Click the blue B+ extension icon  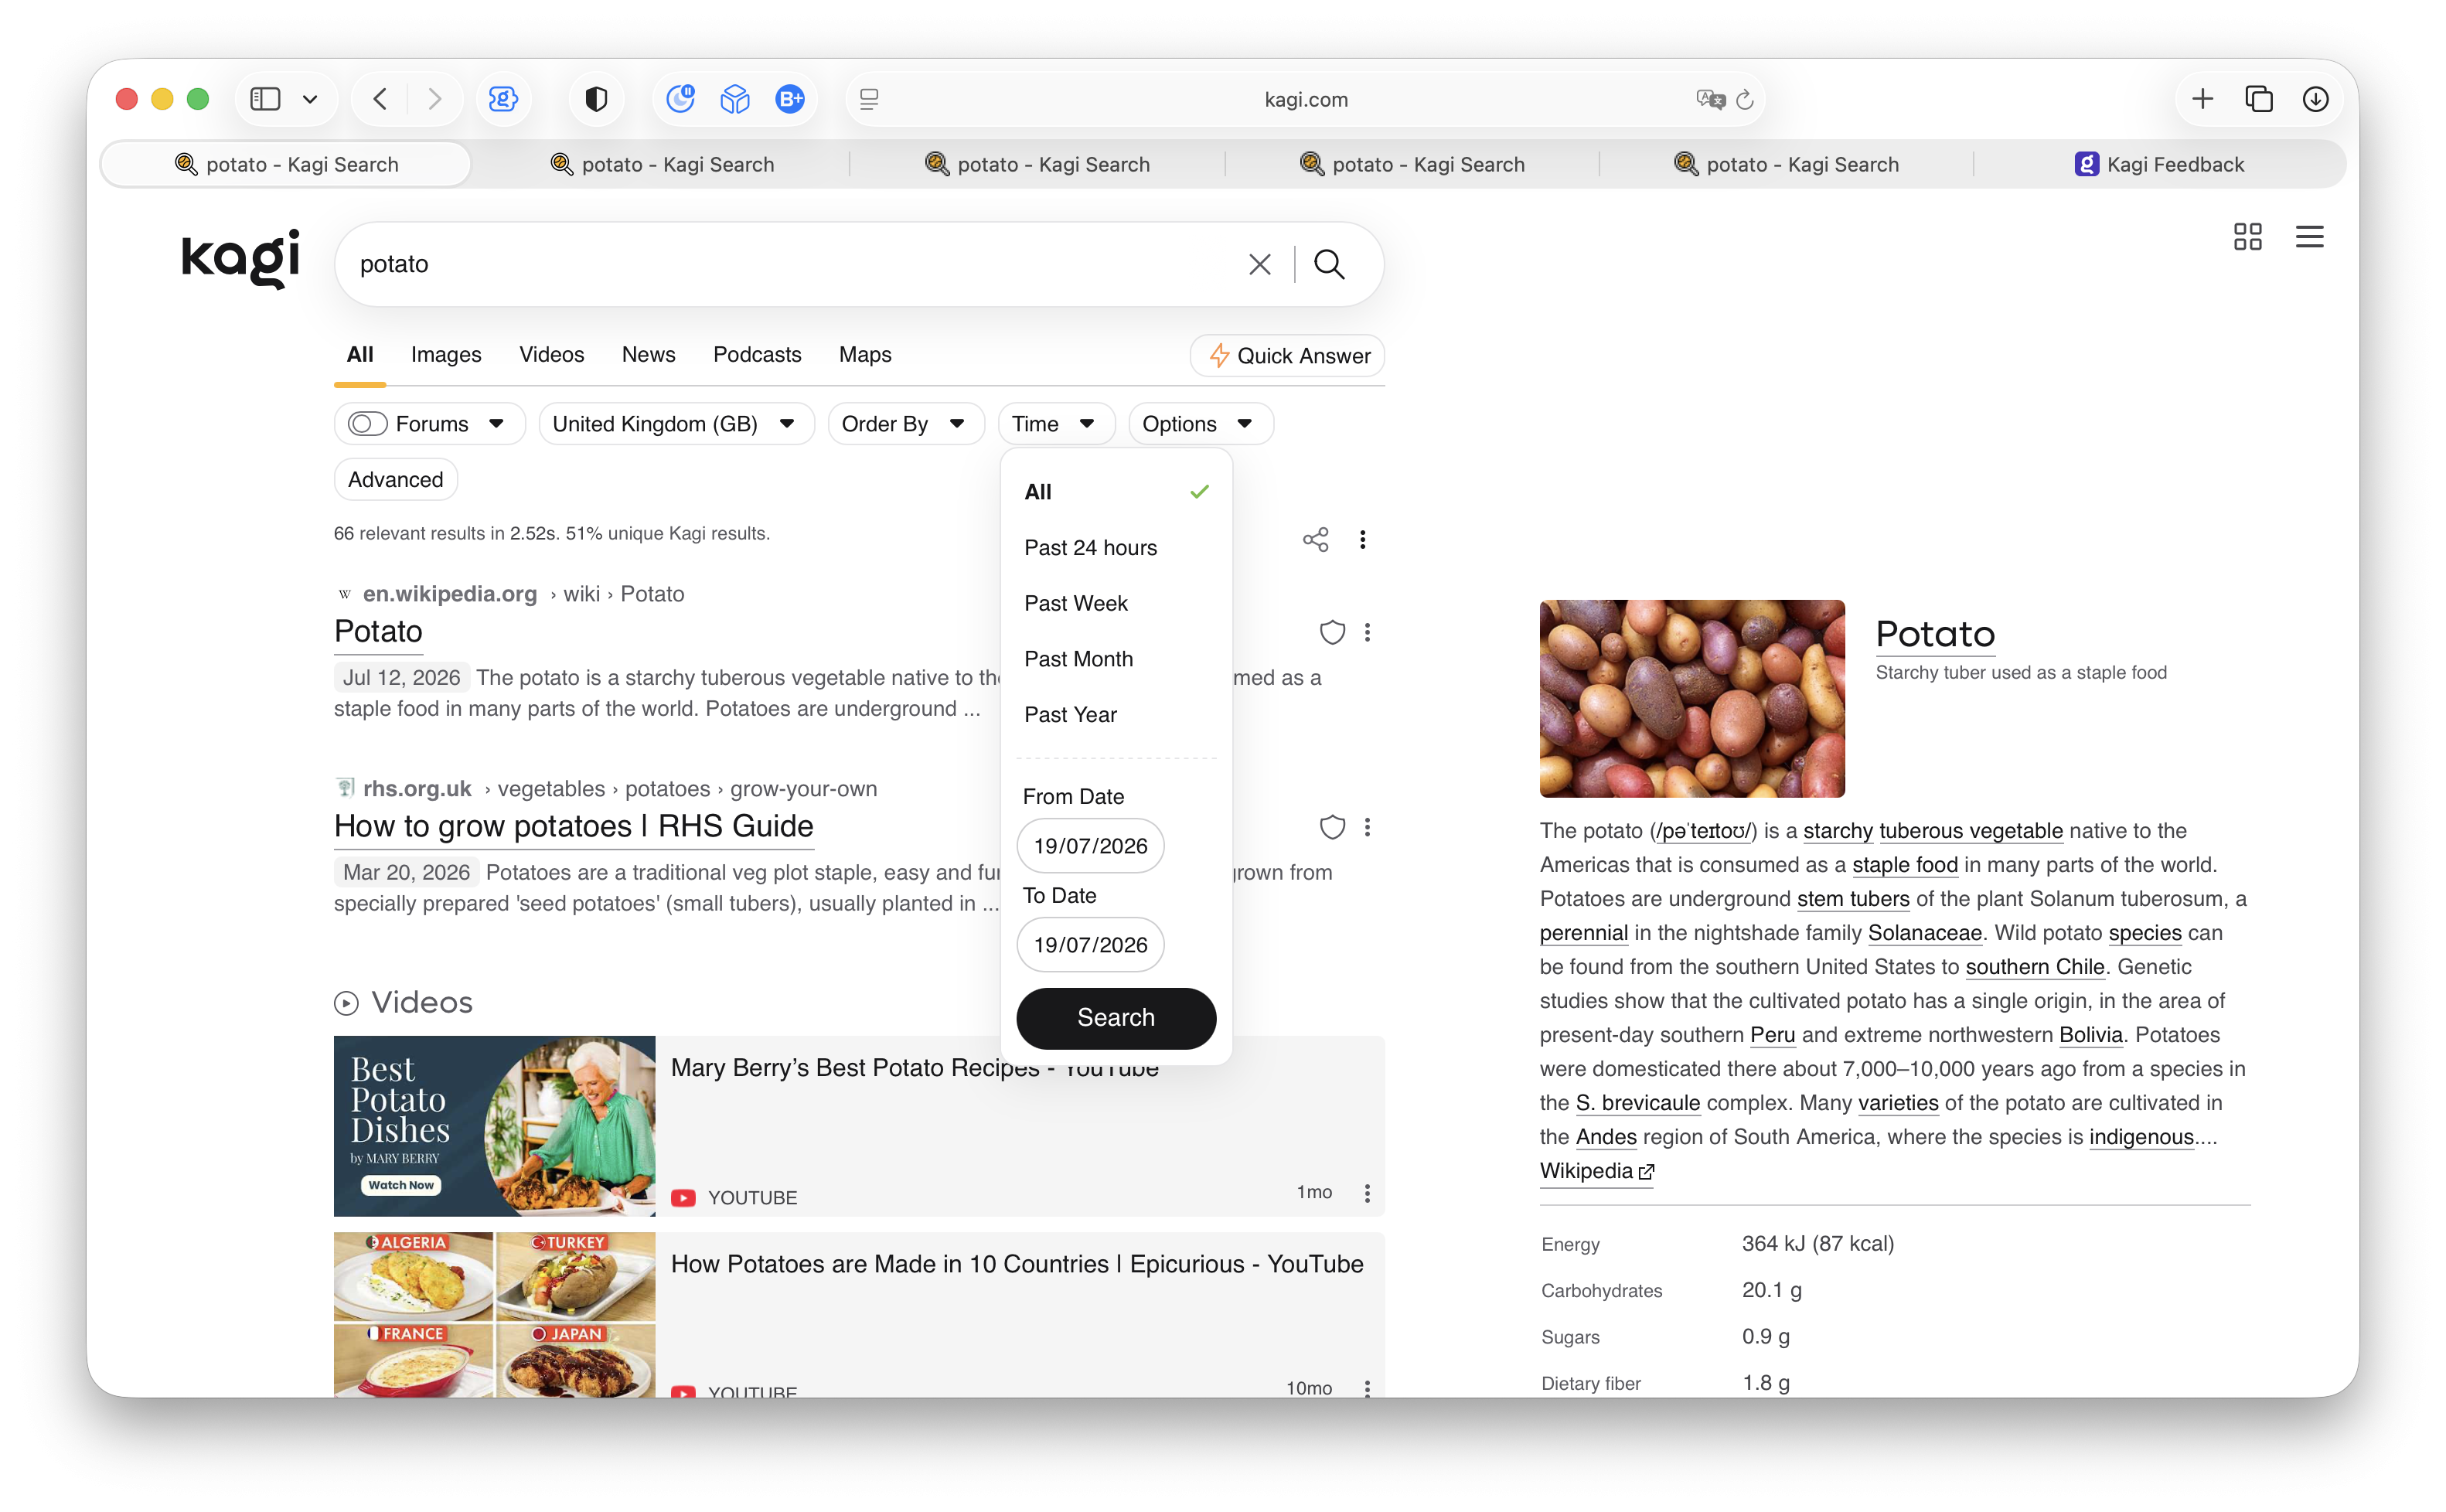[790, 99]
